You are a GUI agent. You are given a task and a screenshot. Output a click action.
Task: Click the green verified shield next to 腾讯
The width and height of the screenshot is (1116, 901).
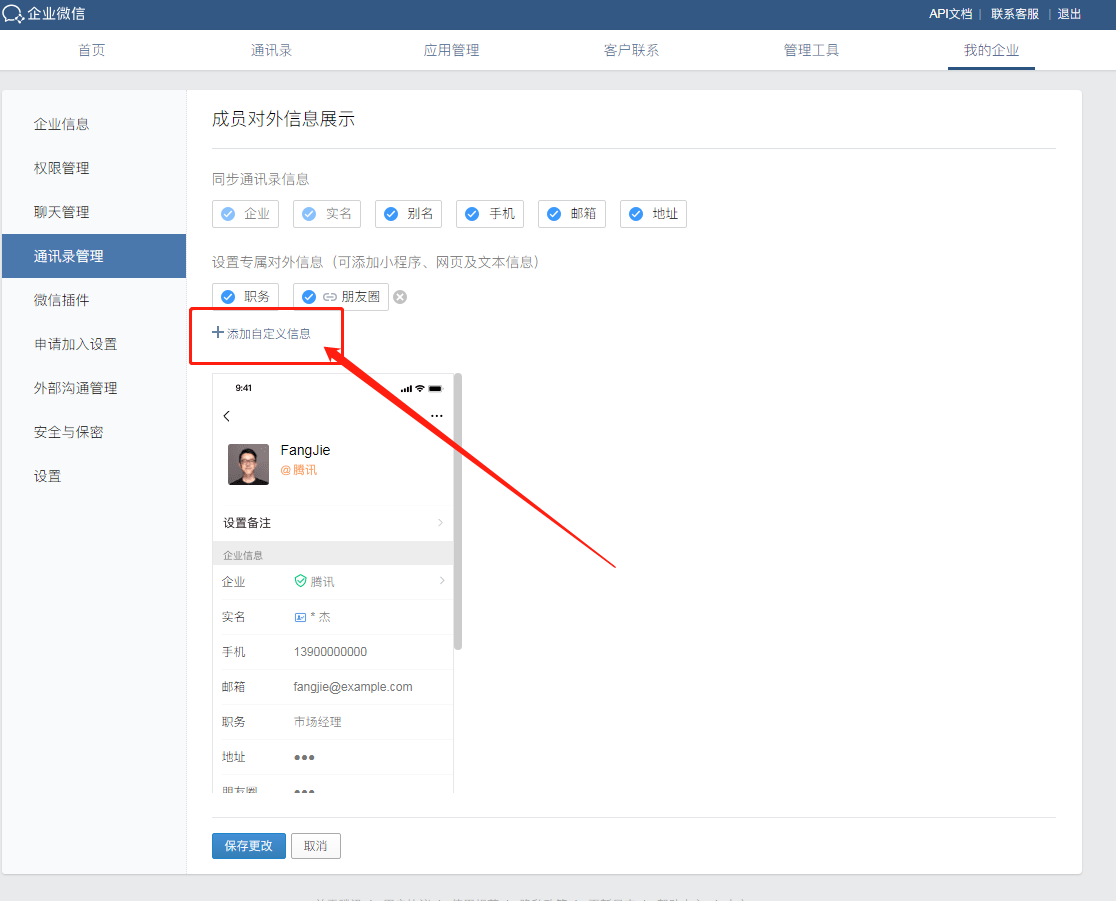(x=300, y=581)
